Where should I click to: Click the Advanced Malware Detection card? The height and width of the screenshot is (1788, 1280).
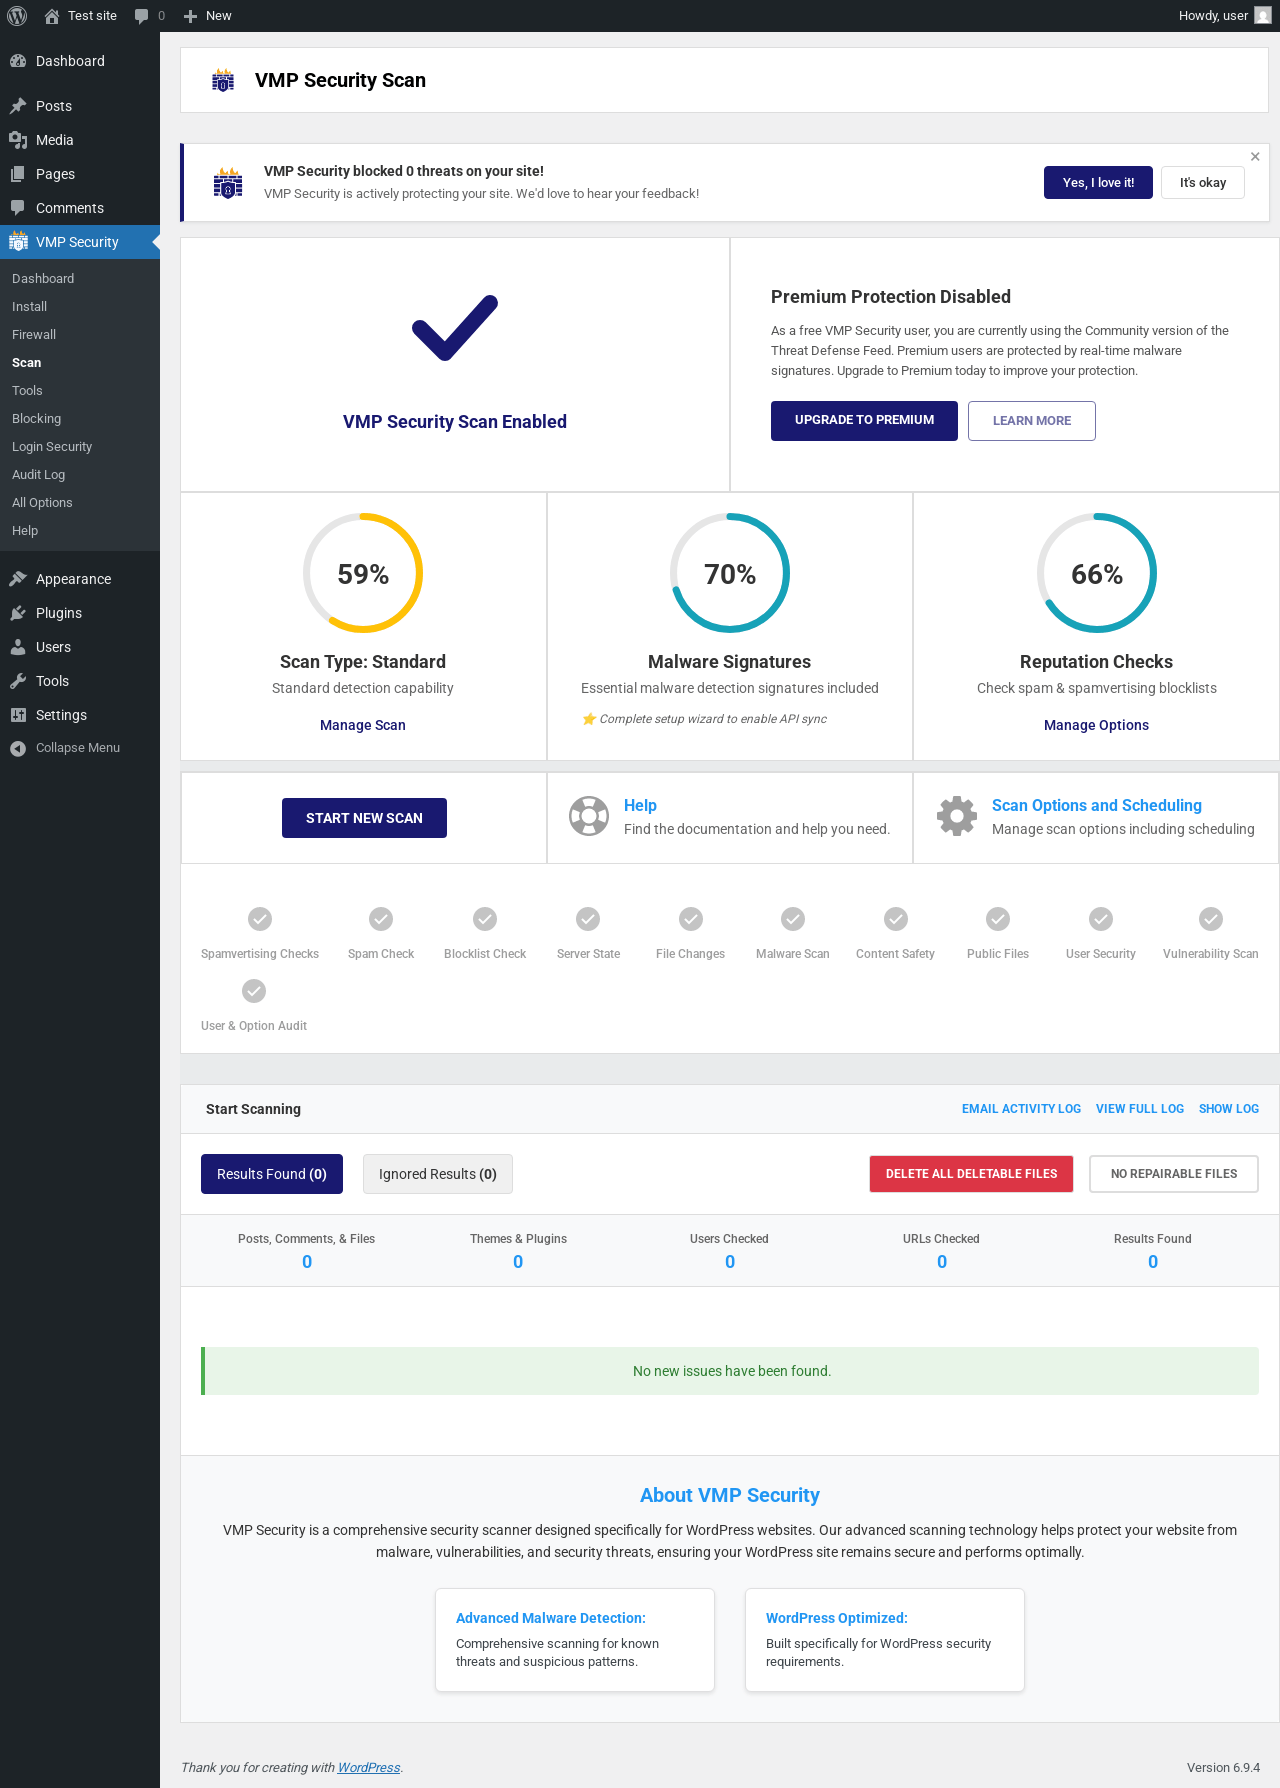[575, 1640]
